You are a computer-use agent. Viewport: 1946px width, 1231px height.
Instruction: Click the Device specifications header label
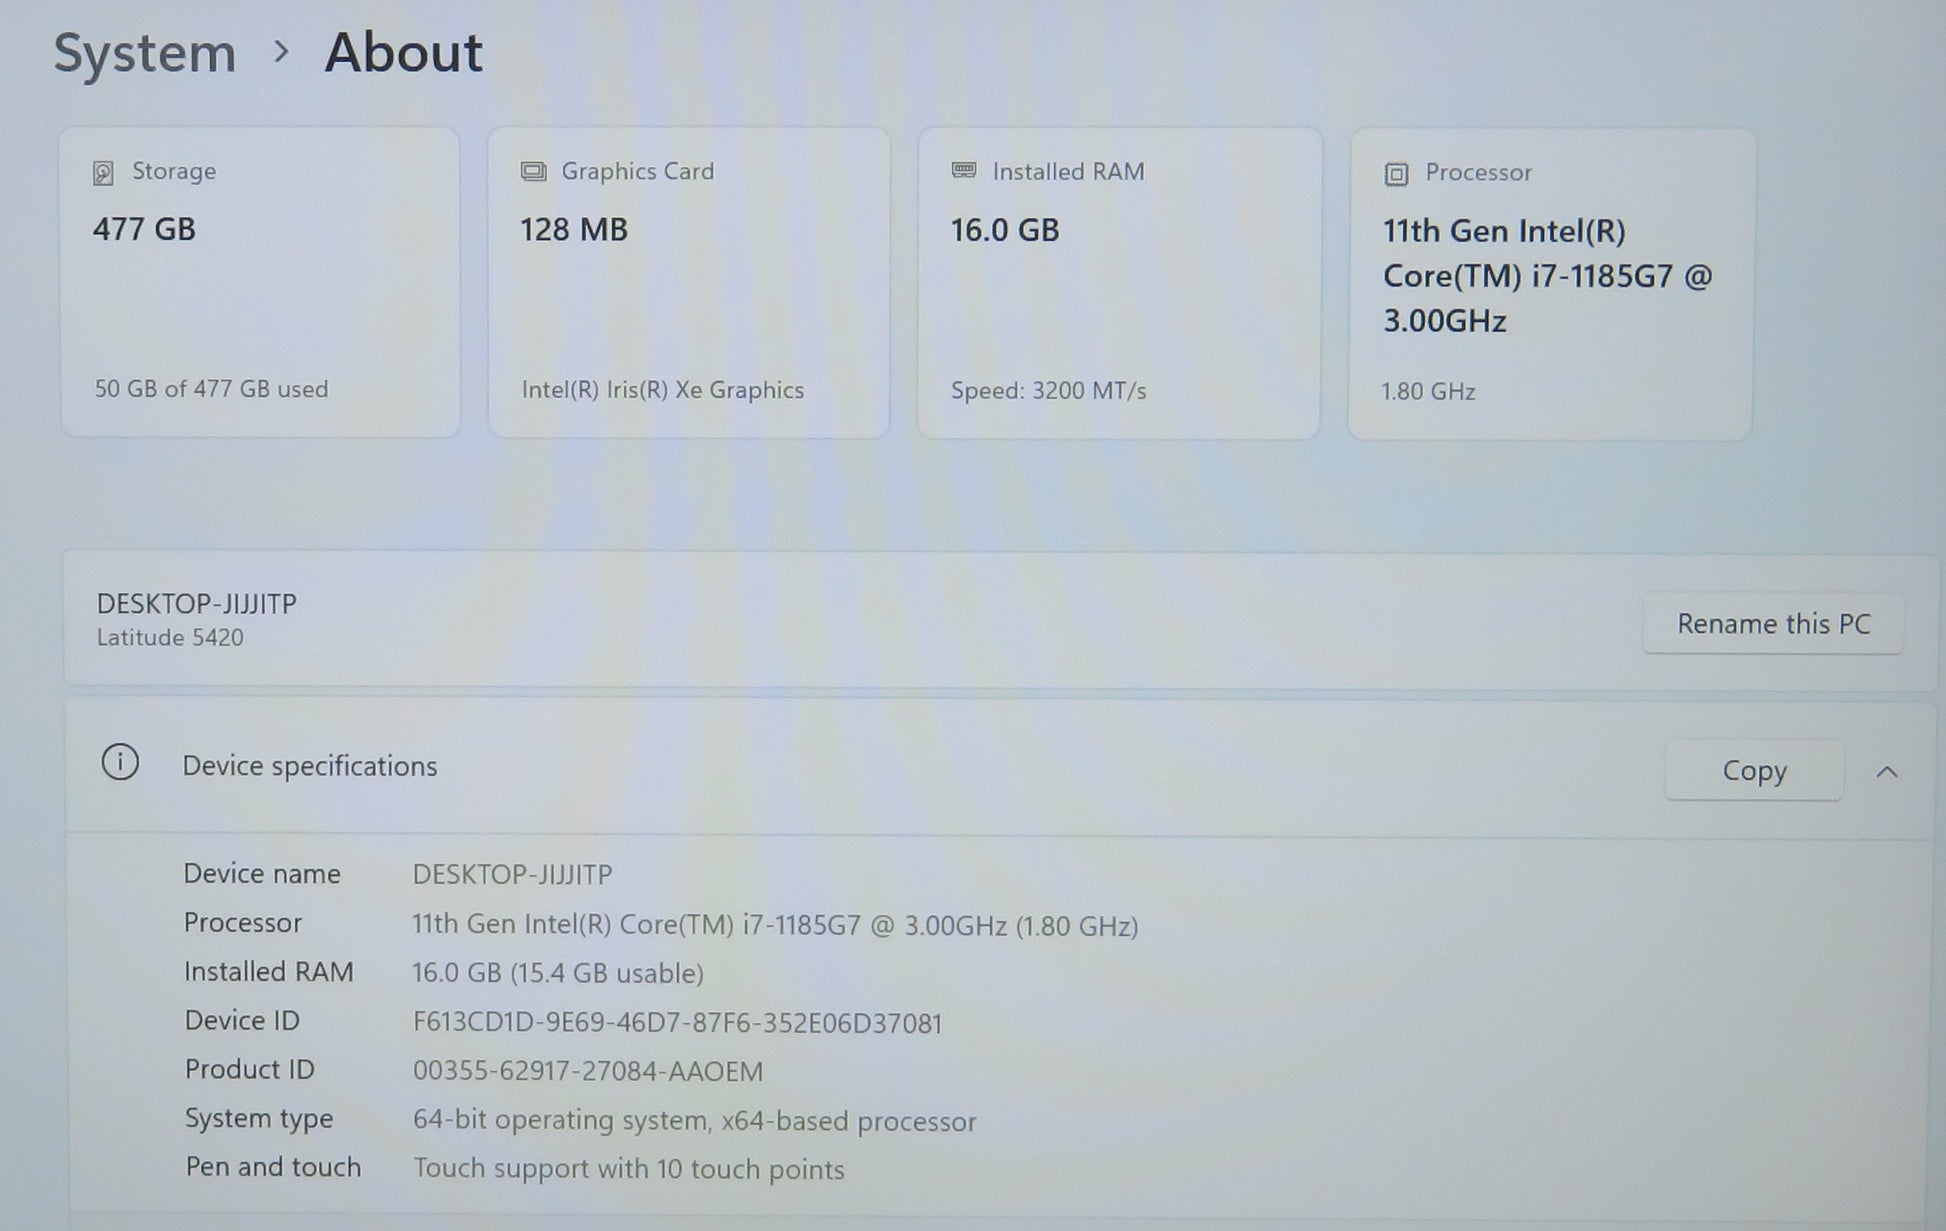309,766
